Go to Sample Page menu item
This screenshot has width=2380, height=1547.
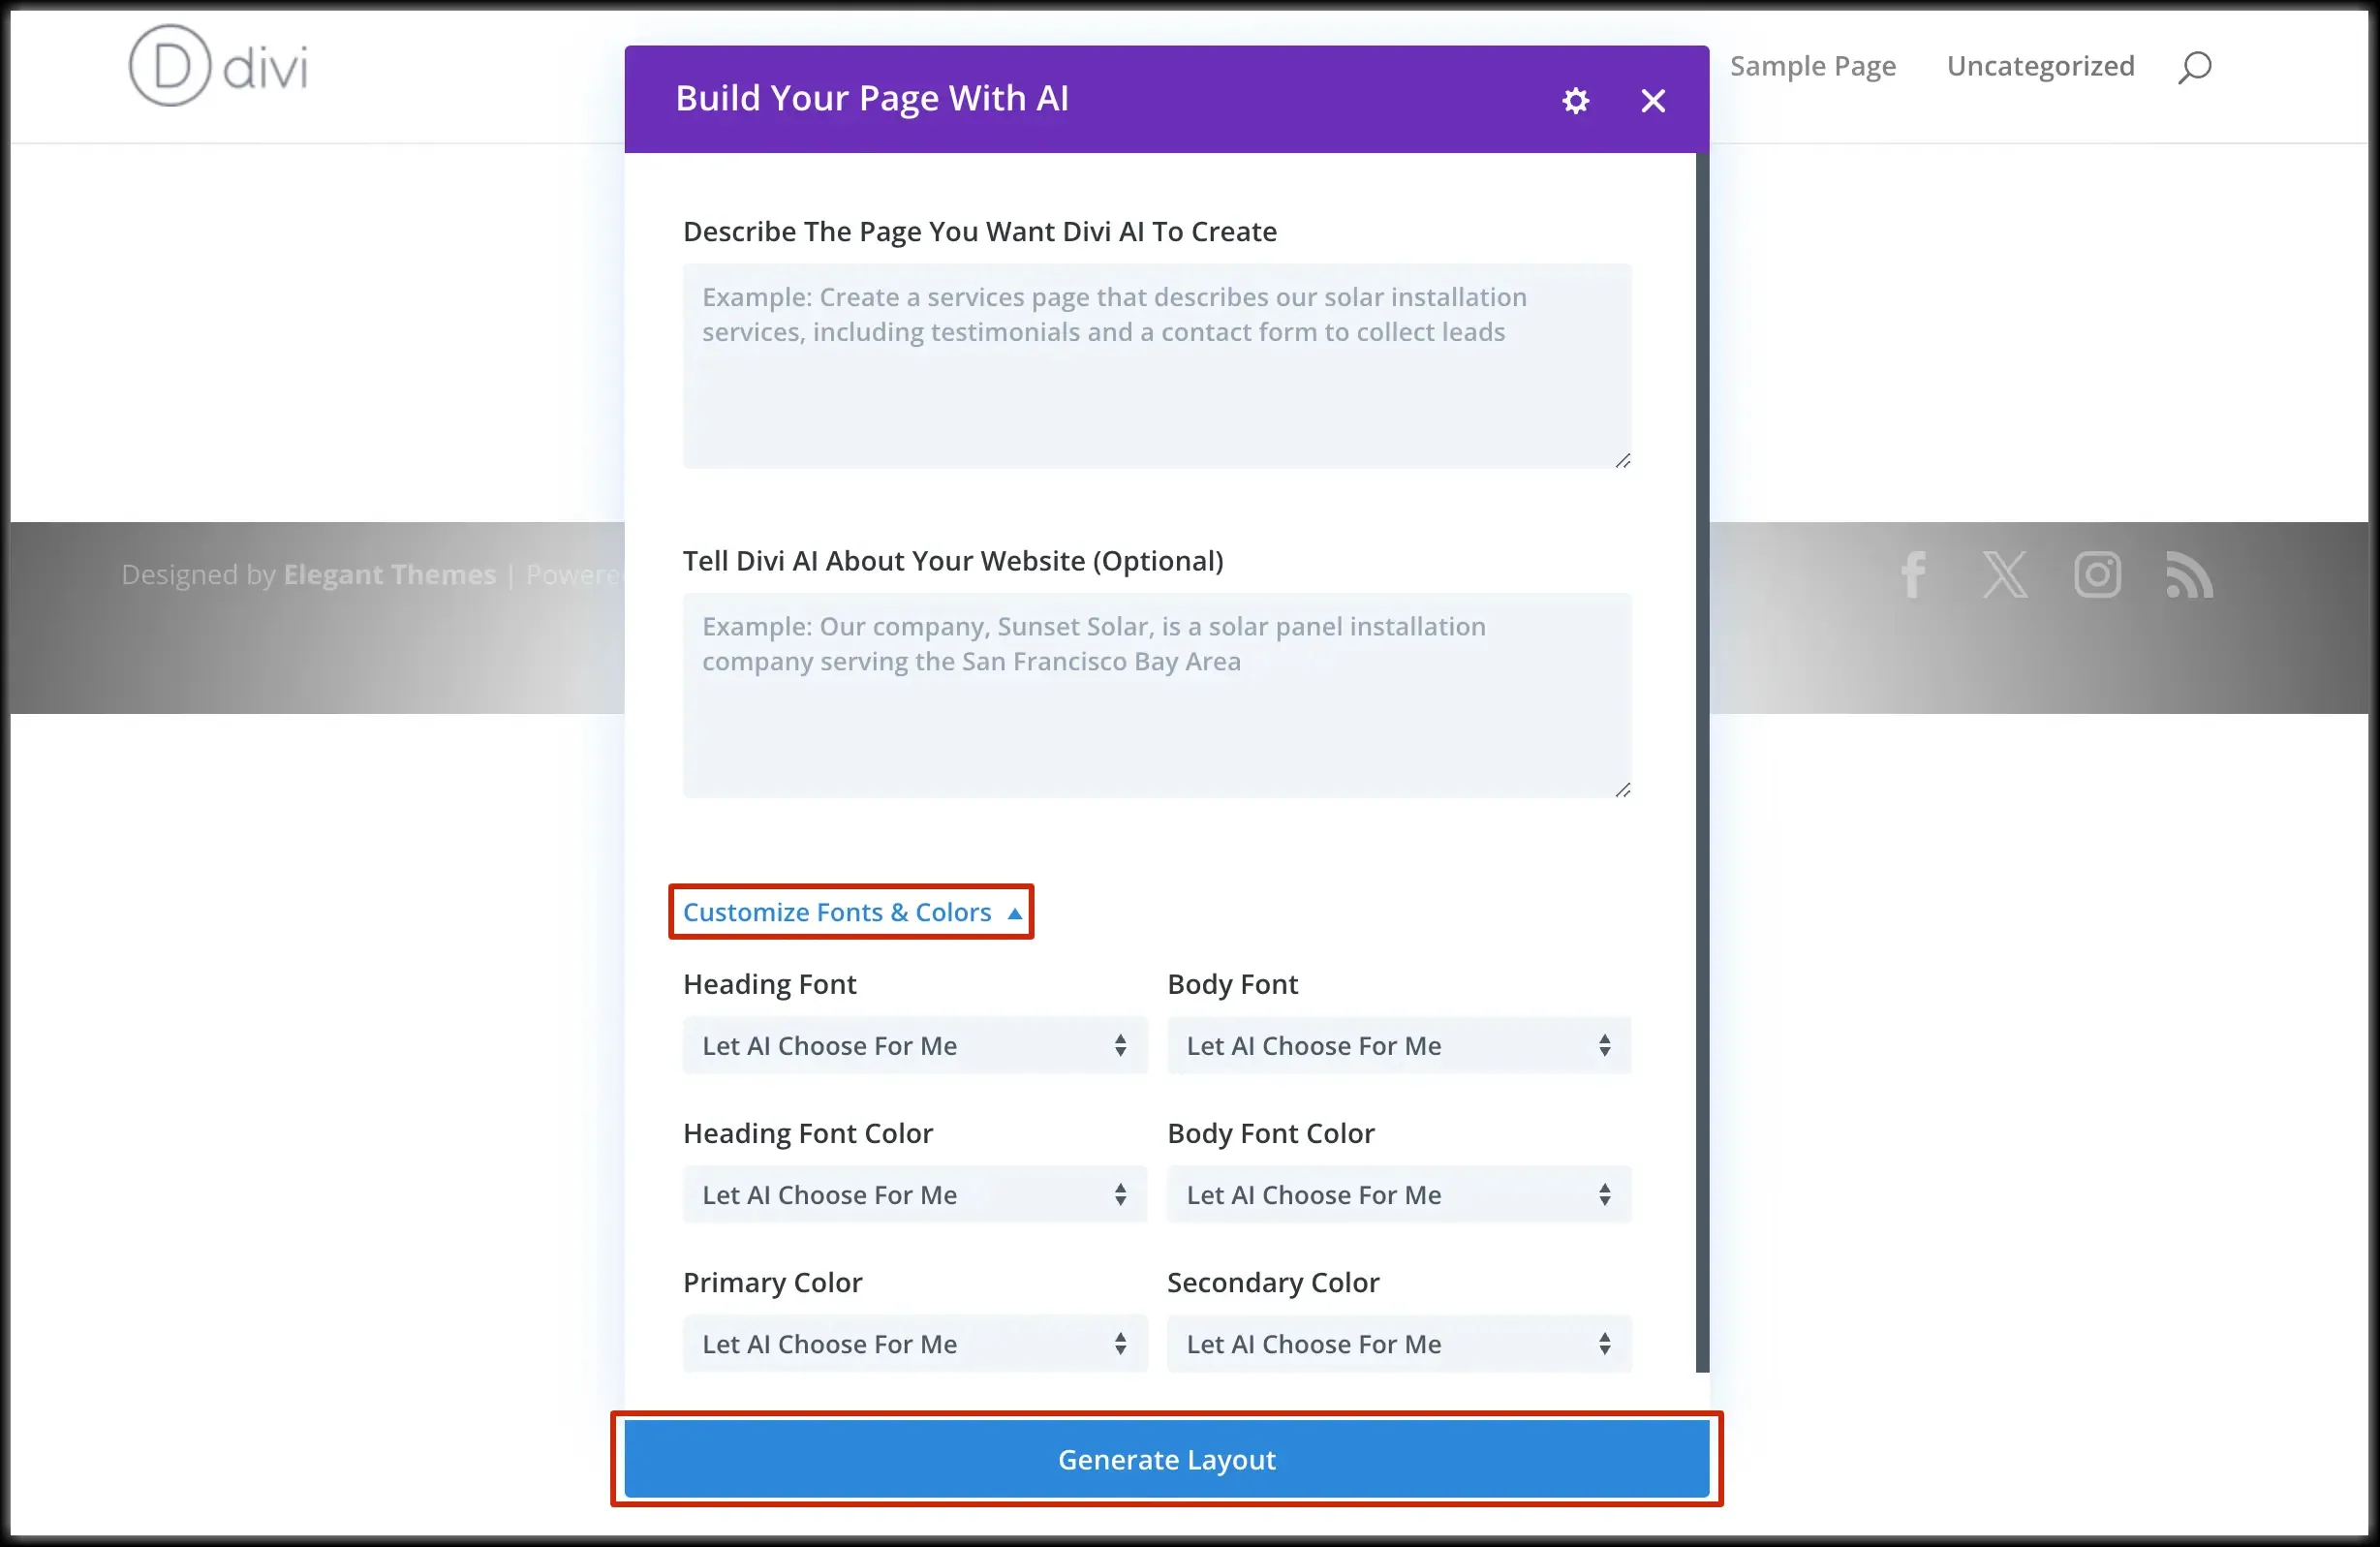coord(1813,66)
